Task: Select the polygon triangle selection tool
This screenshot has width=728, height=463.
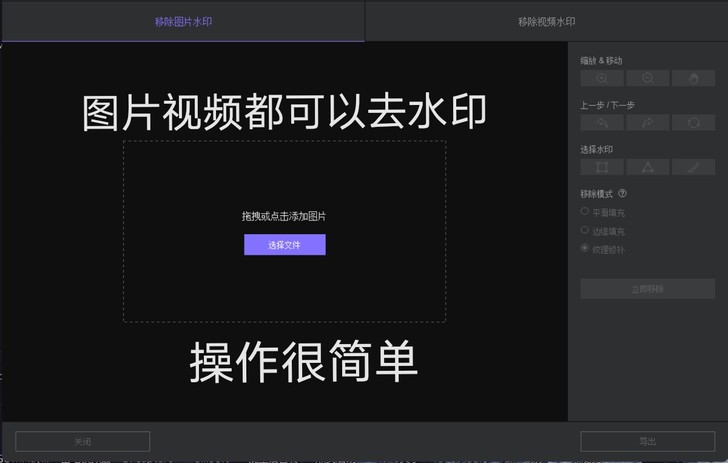Action: [648, 167]
